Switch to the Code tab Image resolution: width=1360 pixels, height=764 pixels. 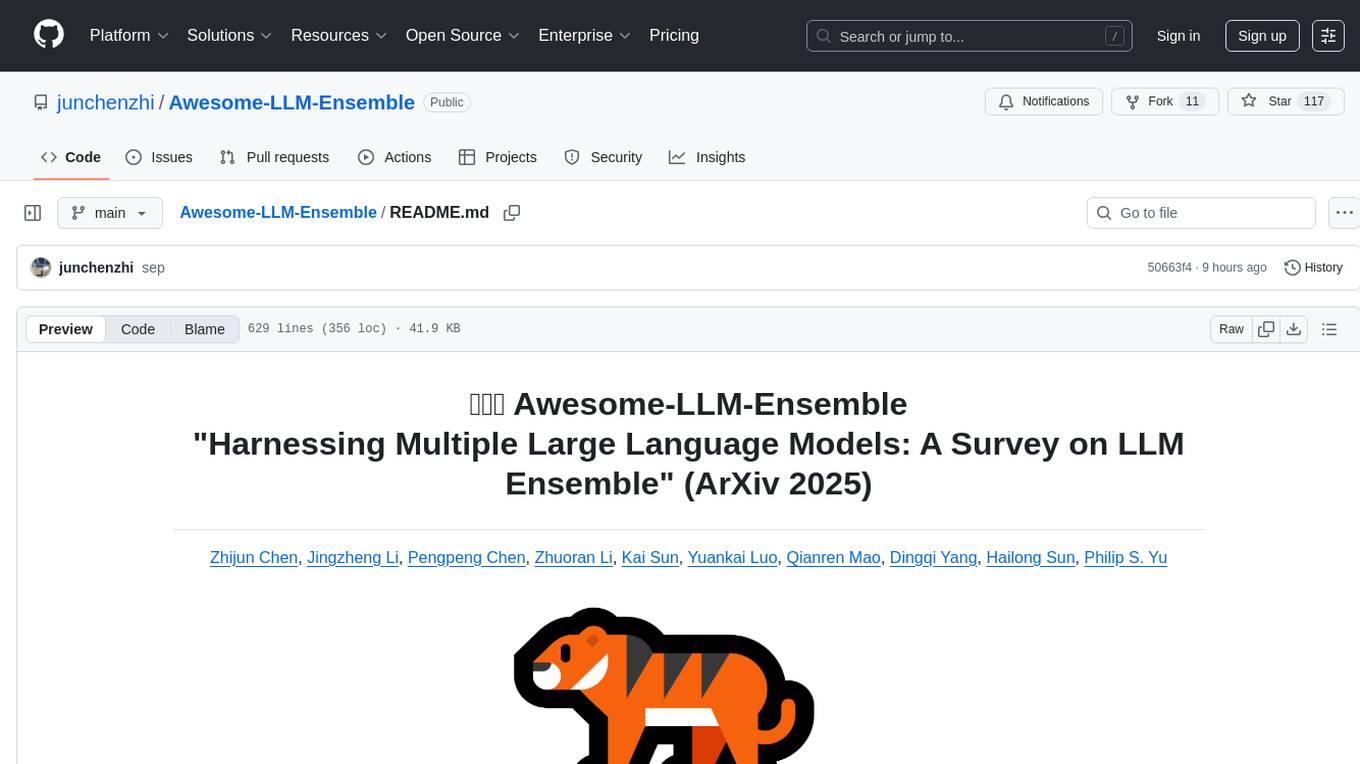(71, 157)
